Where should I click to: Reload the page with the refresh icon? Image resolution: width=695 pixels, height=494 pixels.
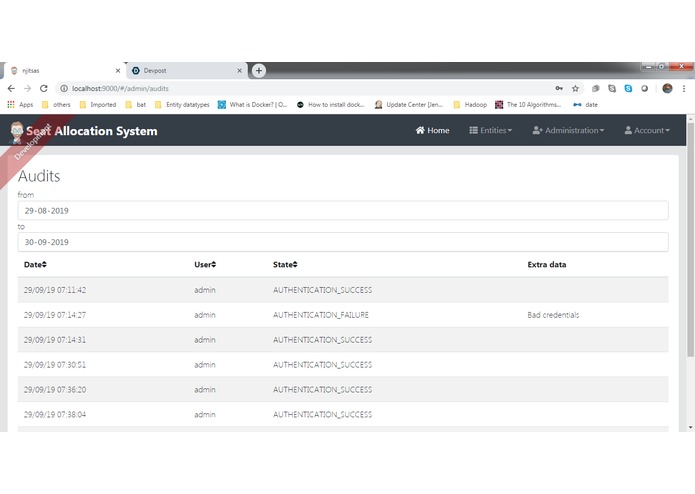(43, 89)
